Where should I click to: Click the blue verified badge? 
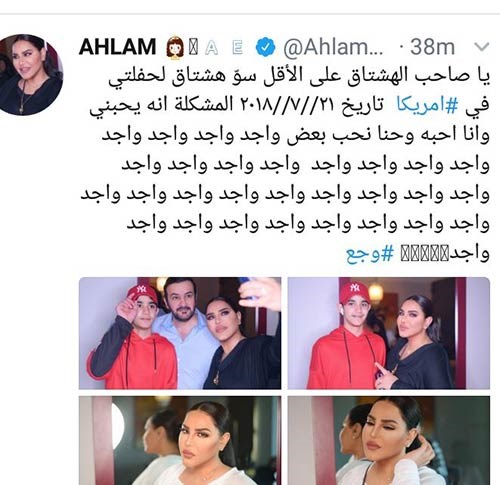pyautogui.click(x=265, y=47)
